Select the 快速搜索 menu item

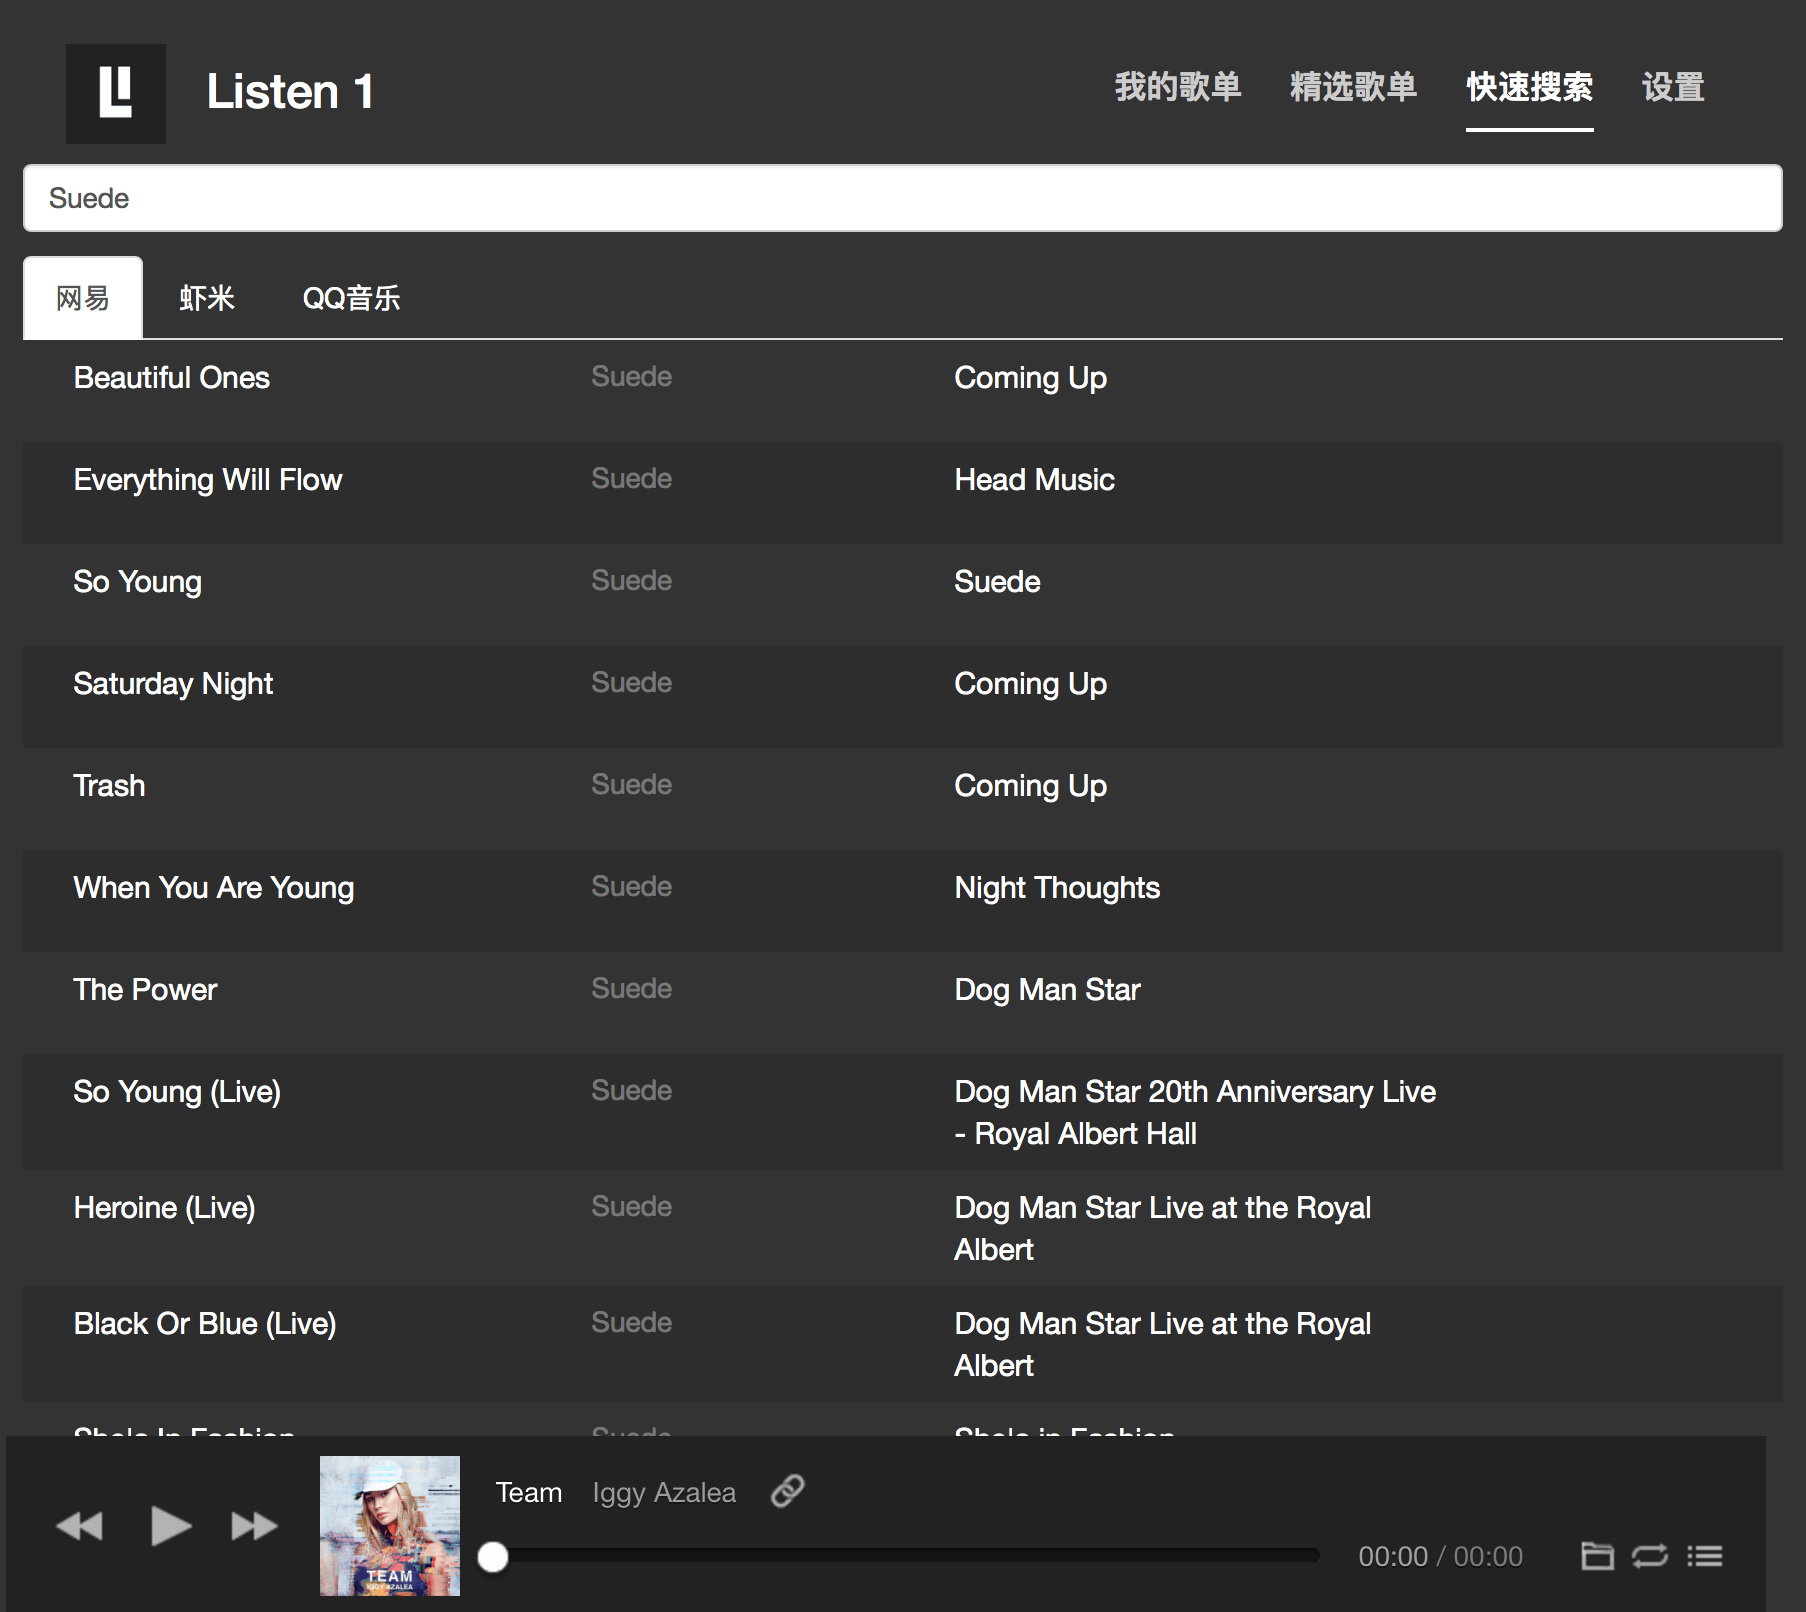click(x=1529, y=87)
